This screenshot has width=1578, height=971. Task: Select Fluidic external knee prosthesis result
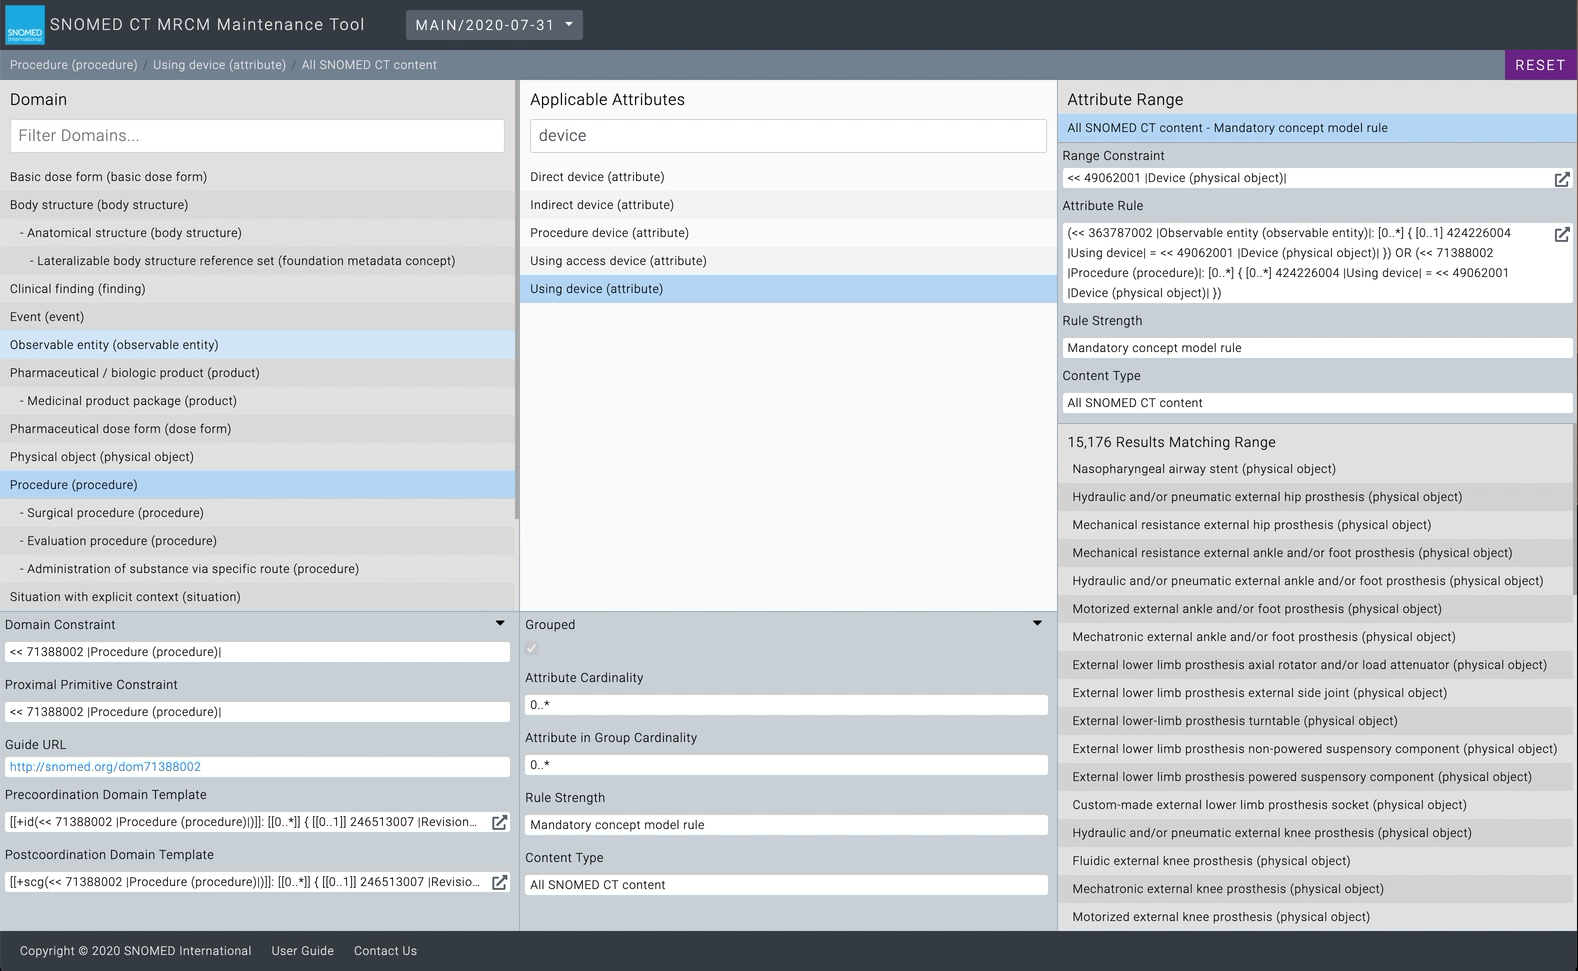tap(1315, 861)
